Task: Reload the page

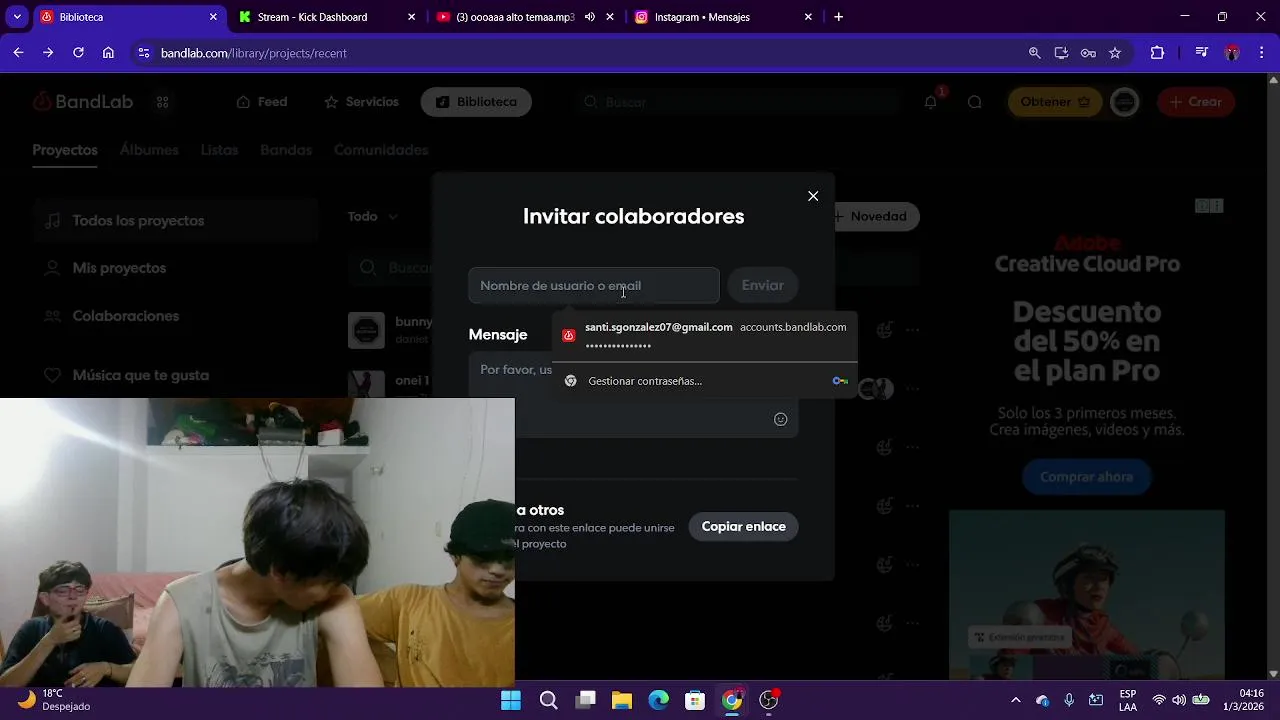Action: click(x=78, y=53)
